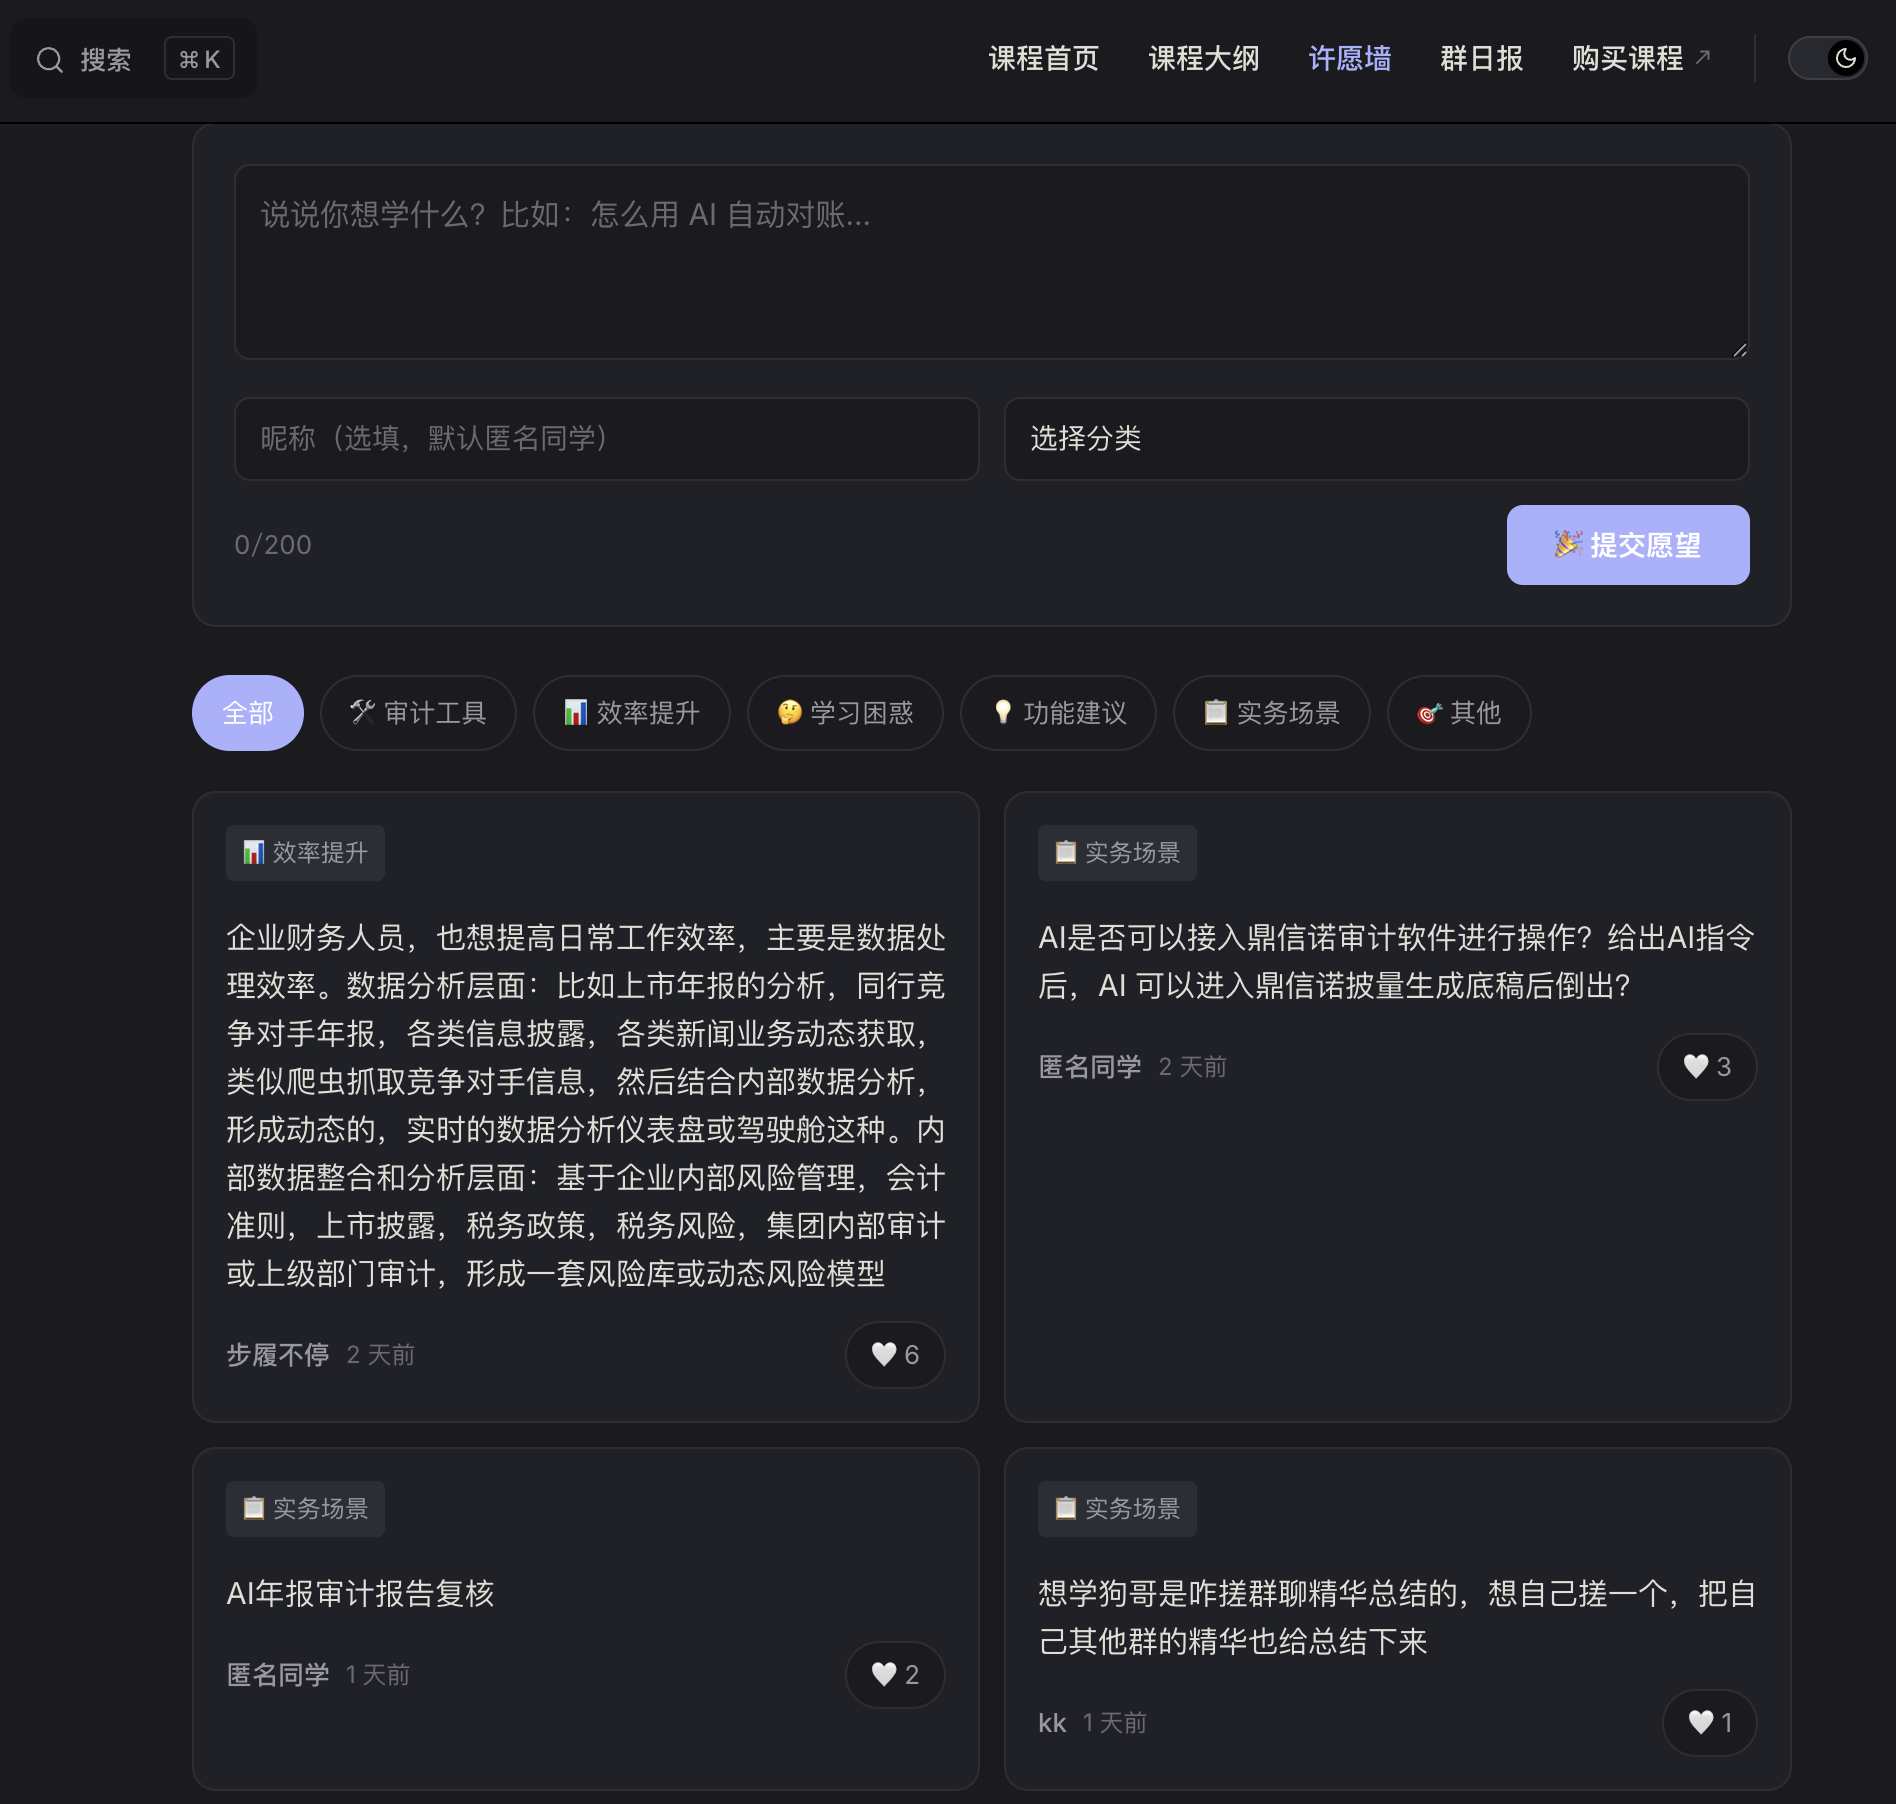
Task: Filter by 审计工具 category
Action: (418, 713)
